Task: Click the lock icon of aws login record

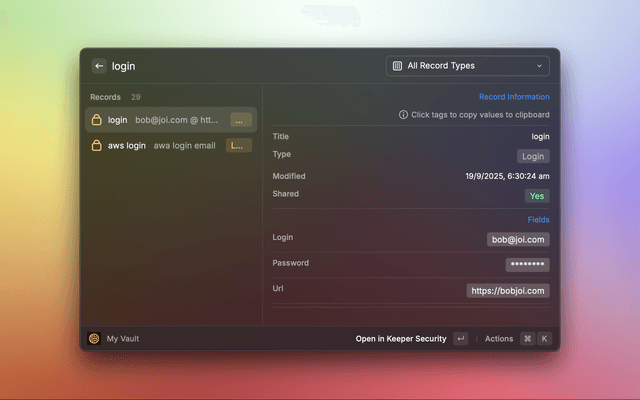Action: pyautogui.click(x=97, y=145)
